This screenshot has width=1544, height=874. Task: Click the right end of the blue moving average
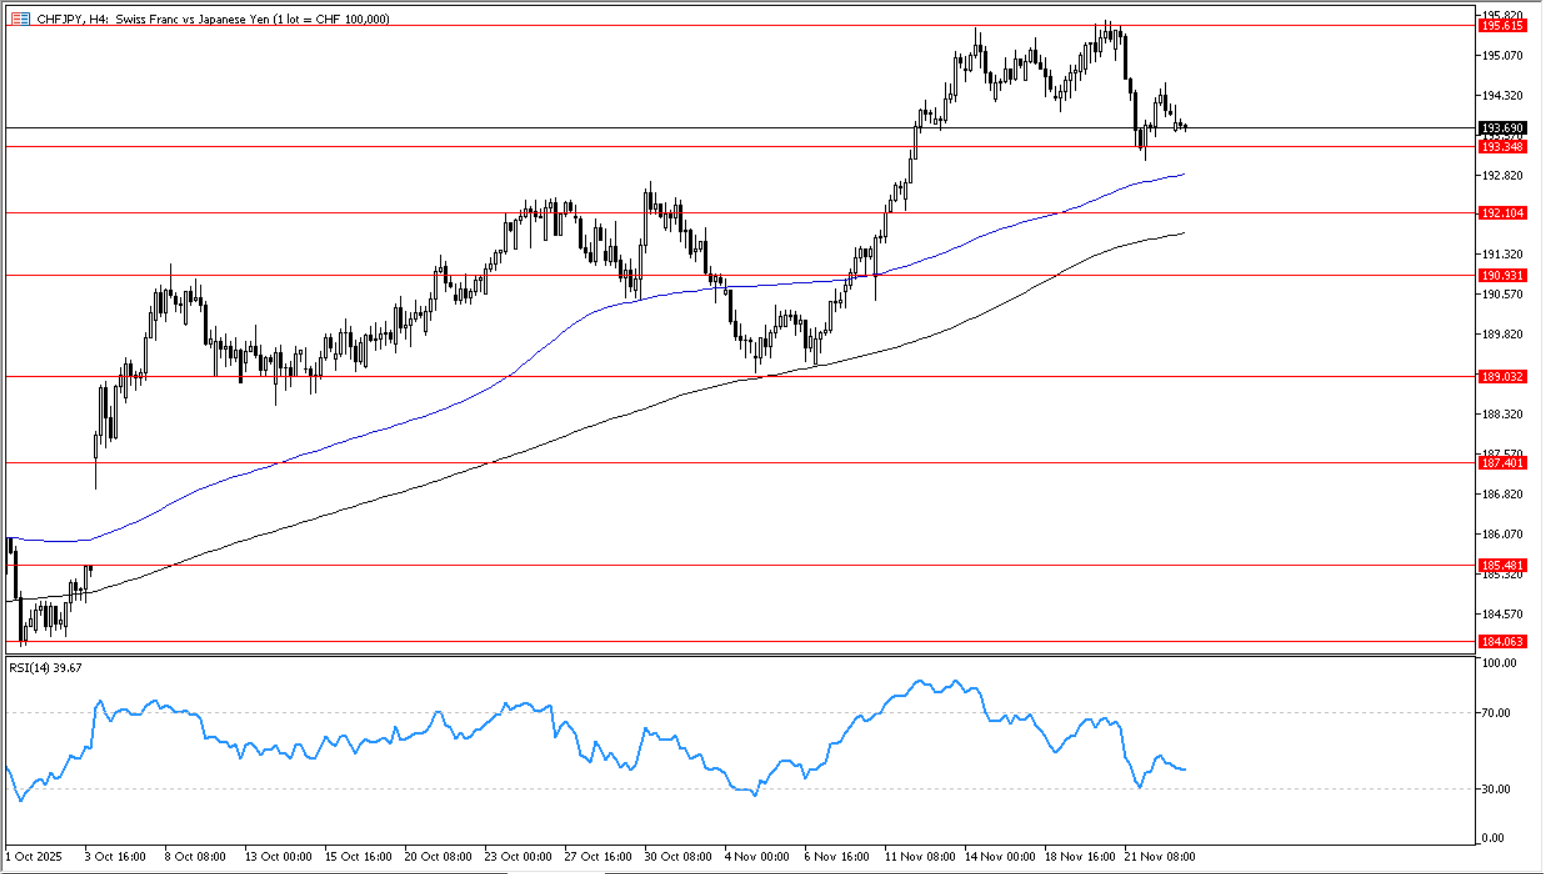coord(1182,175)
